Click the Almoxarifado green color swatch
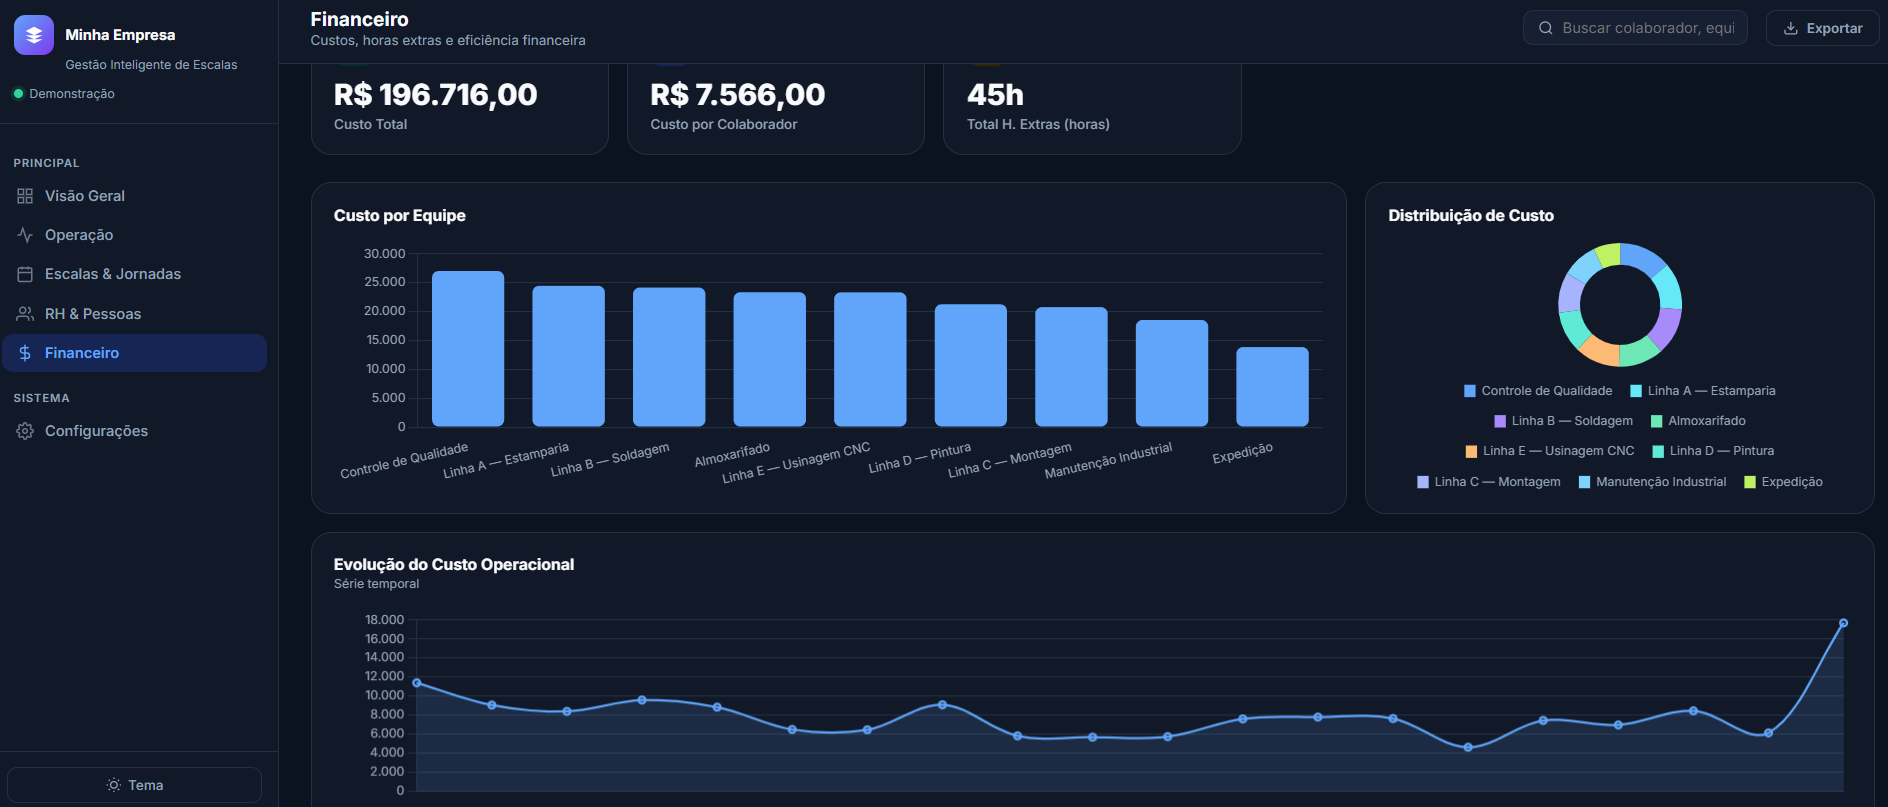Viewport: 1888px width, 807px height. pos(1656,421)
